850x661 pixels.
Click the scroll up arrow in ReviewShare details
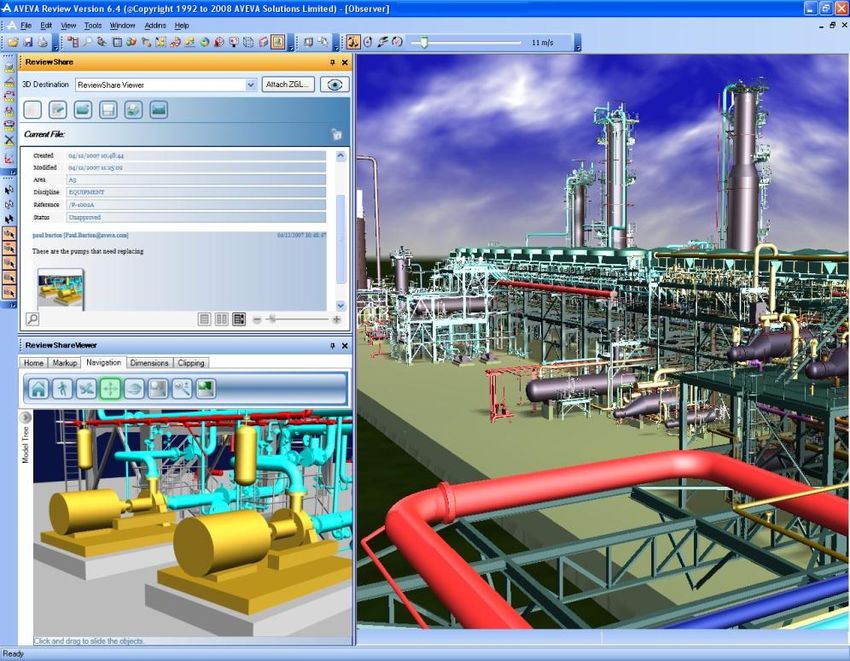click(x=340, y=156)
